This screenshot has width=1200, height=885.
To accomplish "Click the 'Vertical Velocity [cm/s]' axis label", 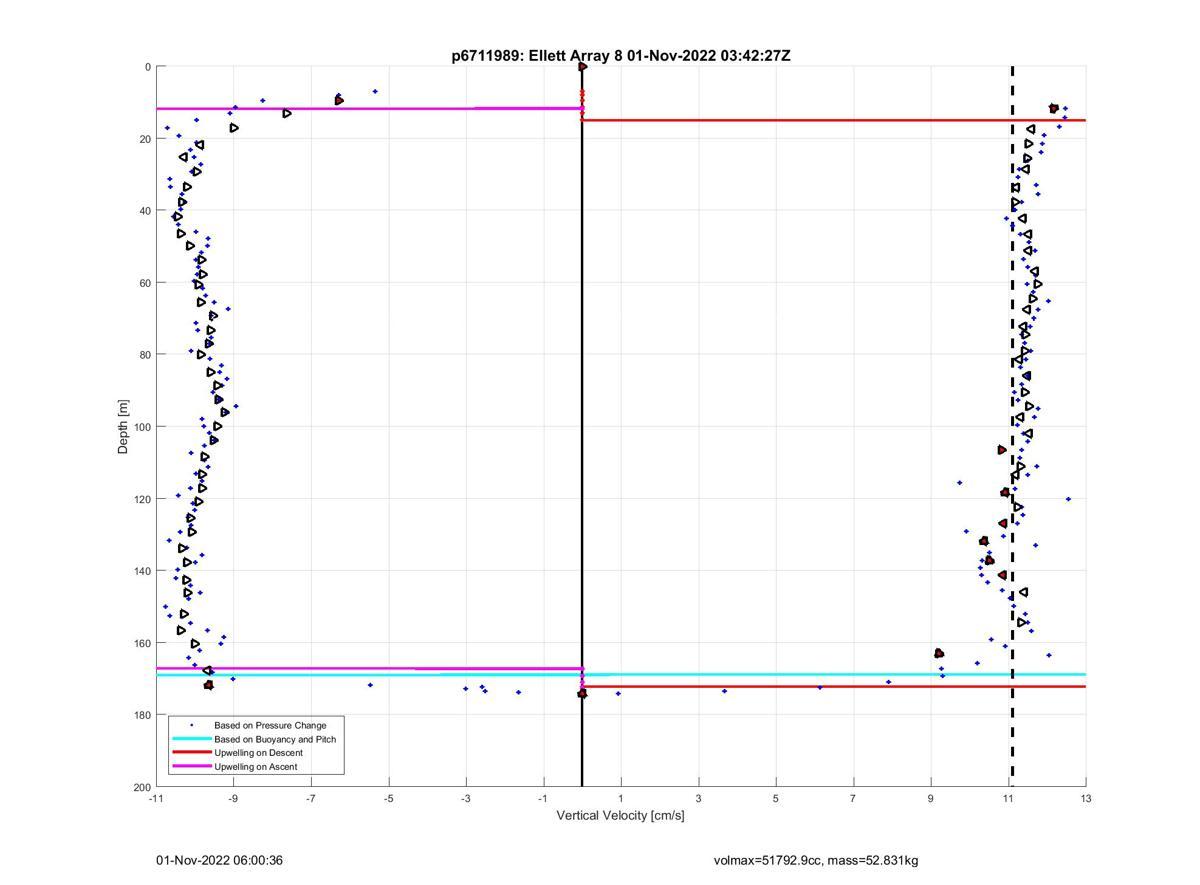I will pos(620,816).
